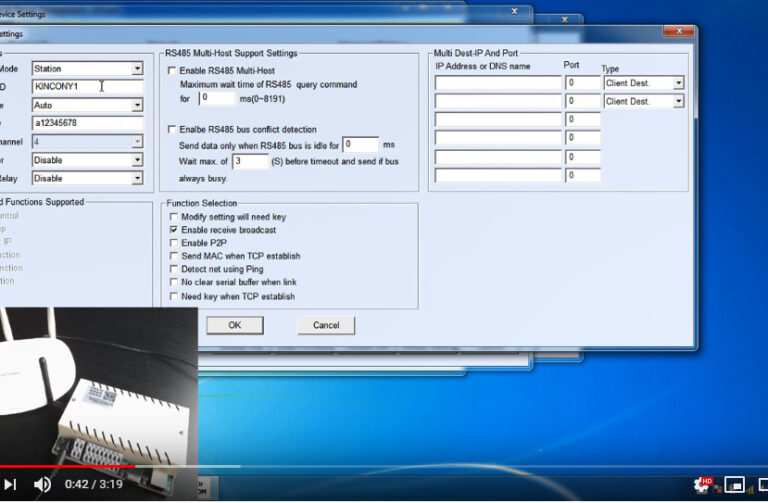Close the Device Settings window behind
This screenshot has height=503, width=768.
(x=514, y=11)
